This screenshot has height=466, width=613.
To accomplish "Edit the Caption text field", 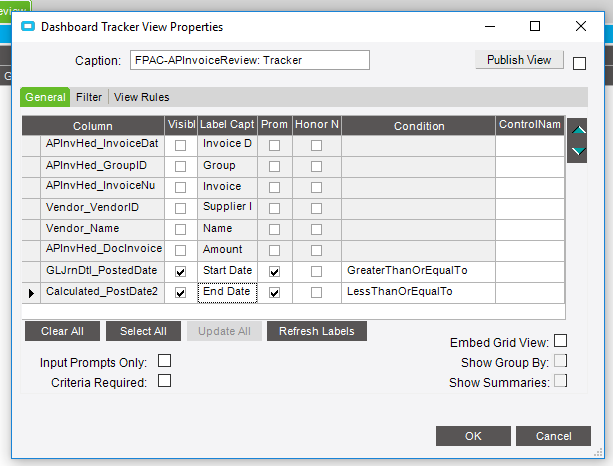I will pyautogui.click(x=249, y=60).
